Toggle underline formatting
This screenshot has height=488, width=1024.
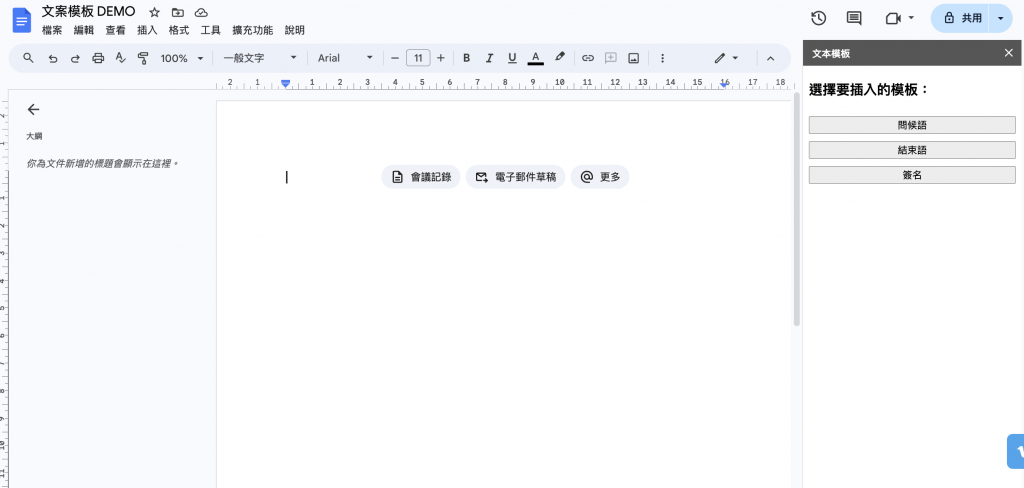[x=512, y=58]
